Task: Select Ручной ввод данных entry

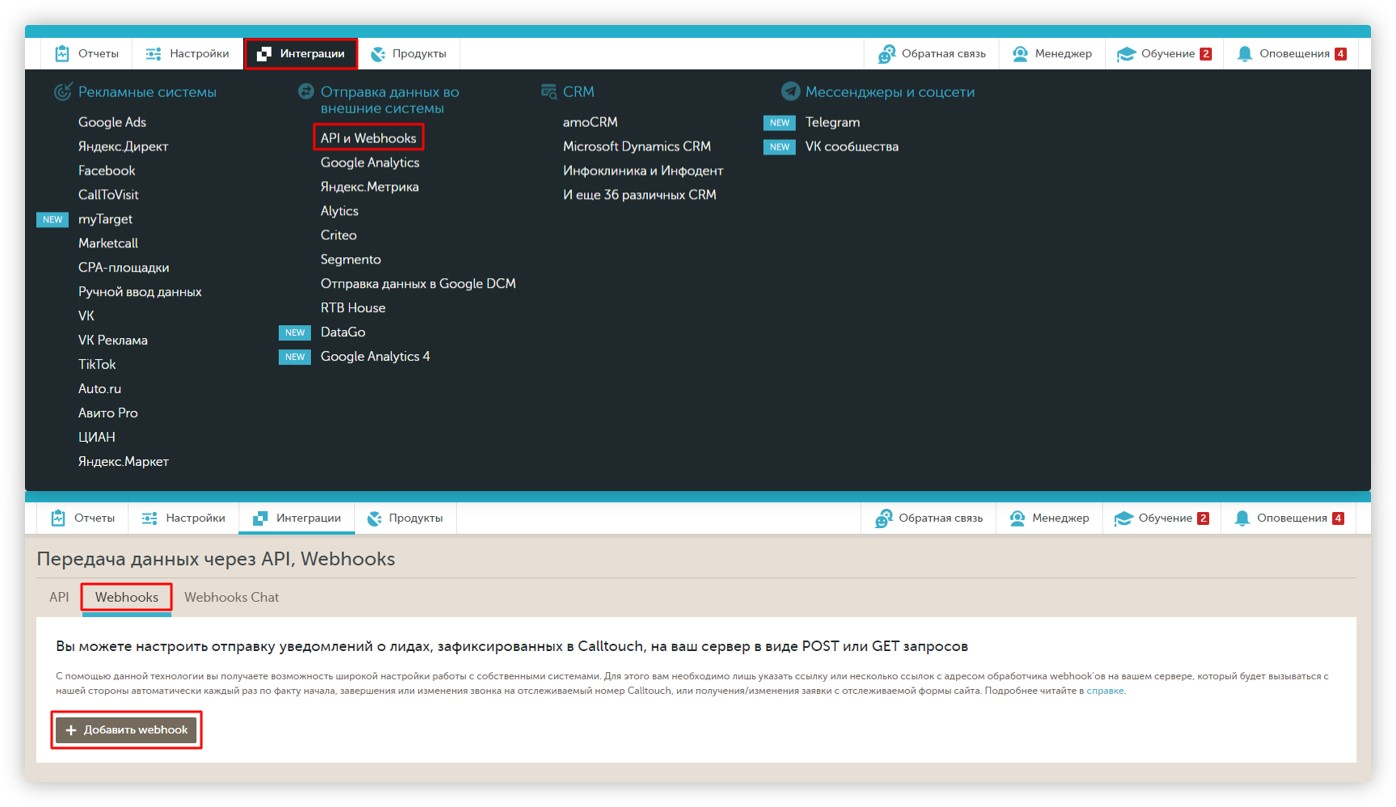Action: click(140, 292)
